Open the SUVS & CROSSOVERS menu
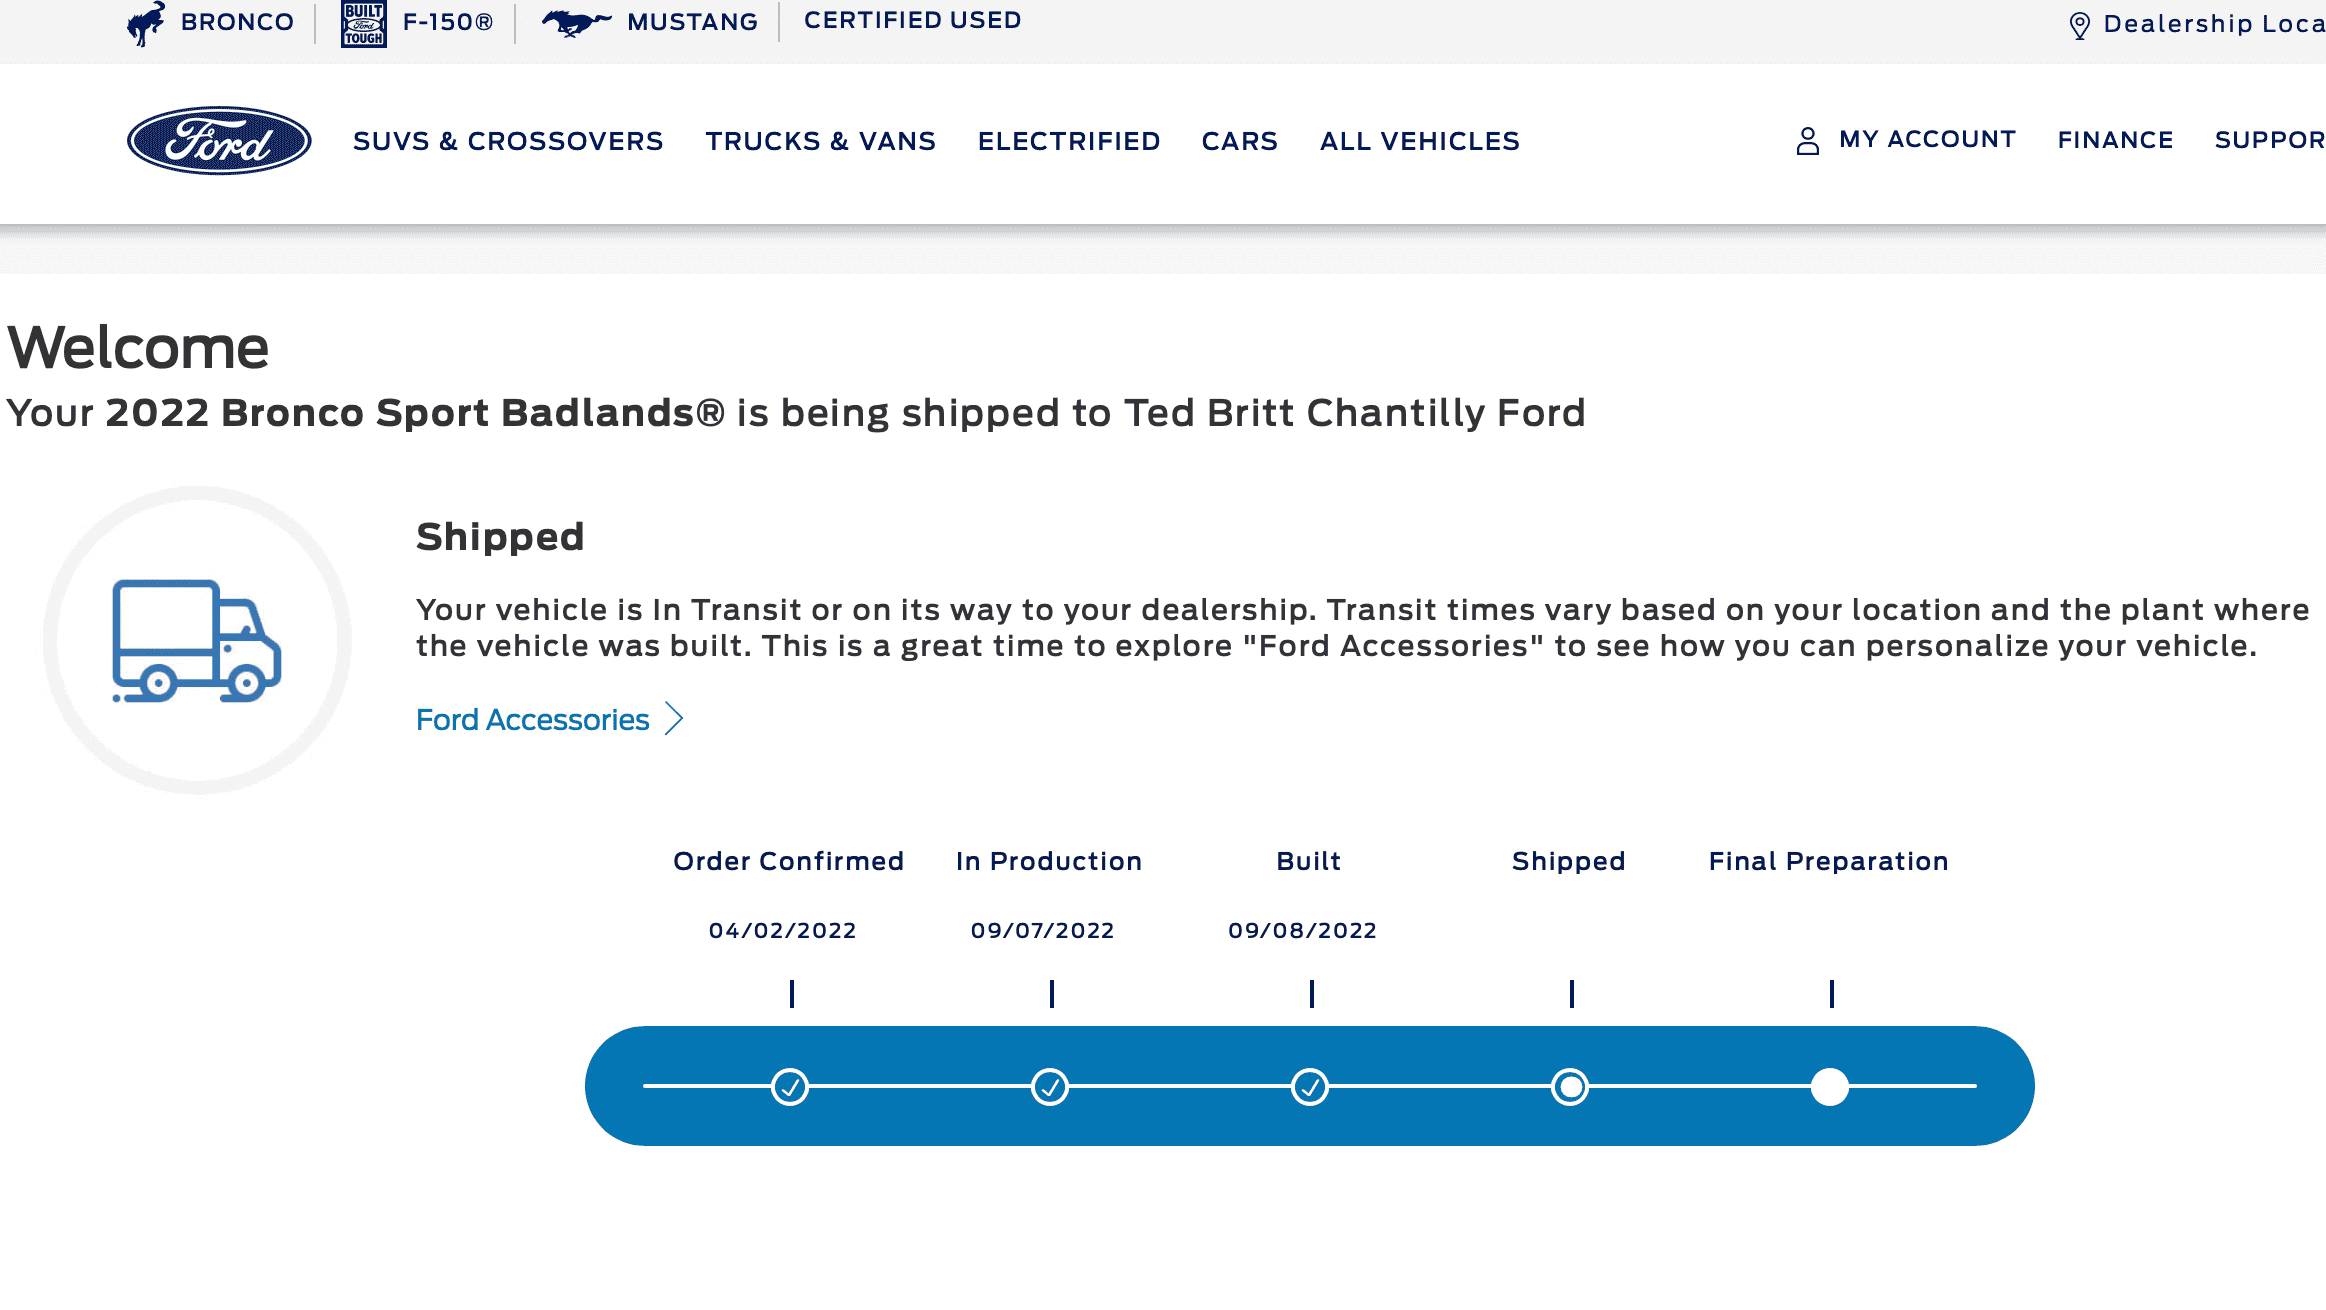2326x1310 pixels. click(508, 141)
